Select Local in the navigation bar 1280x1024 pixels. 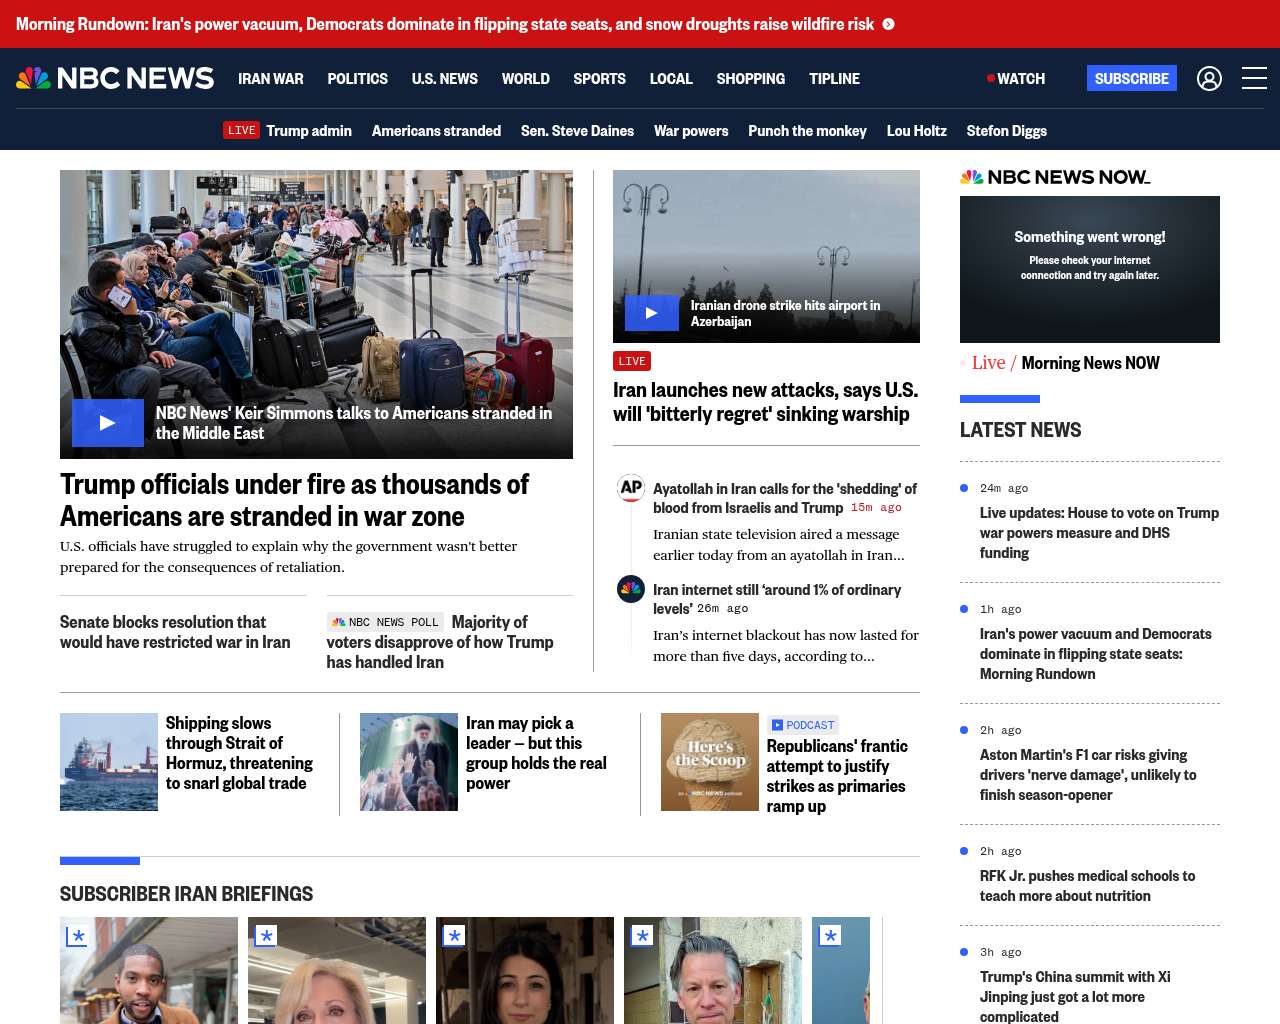coord(671,78)
